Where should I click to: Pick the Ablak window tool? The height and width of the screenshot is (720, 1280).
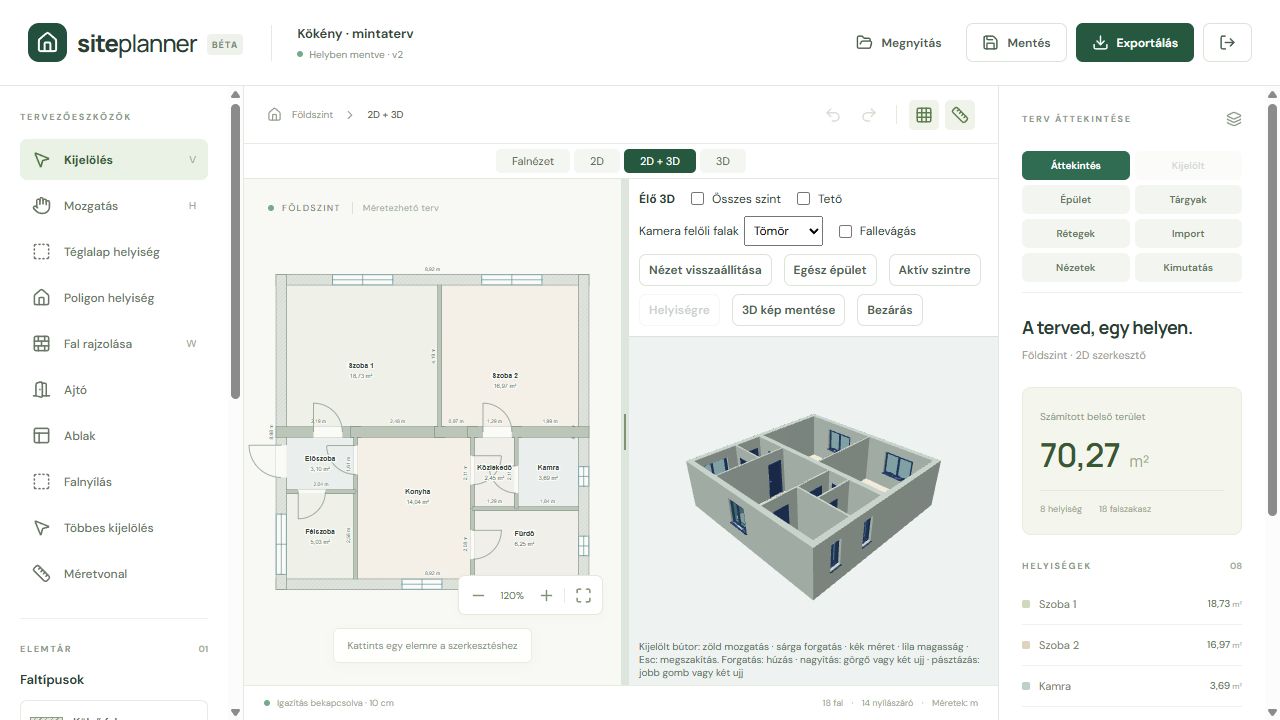point(114,436)
